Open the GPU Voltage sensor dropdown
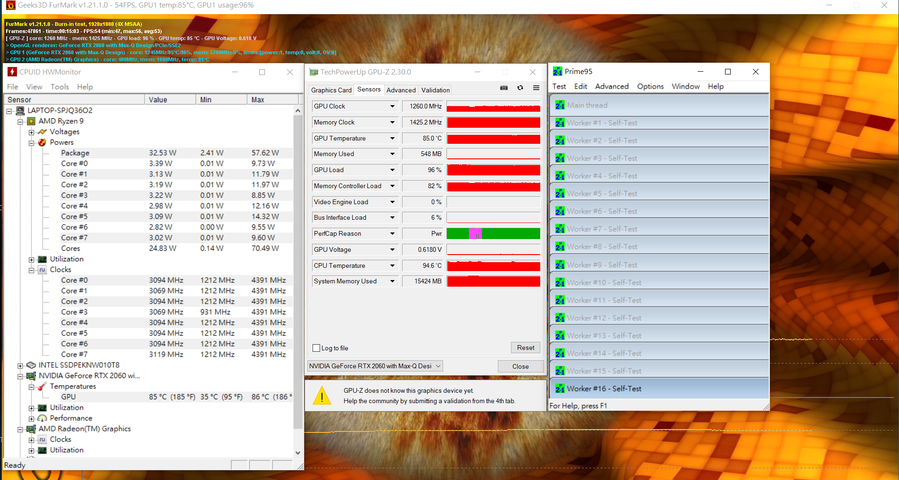 pos(392,249)
